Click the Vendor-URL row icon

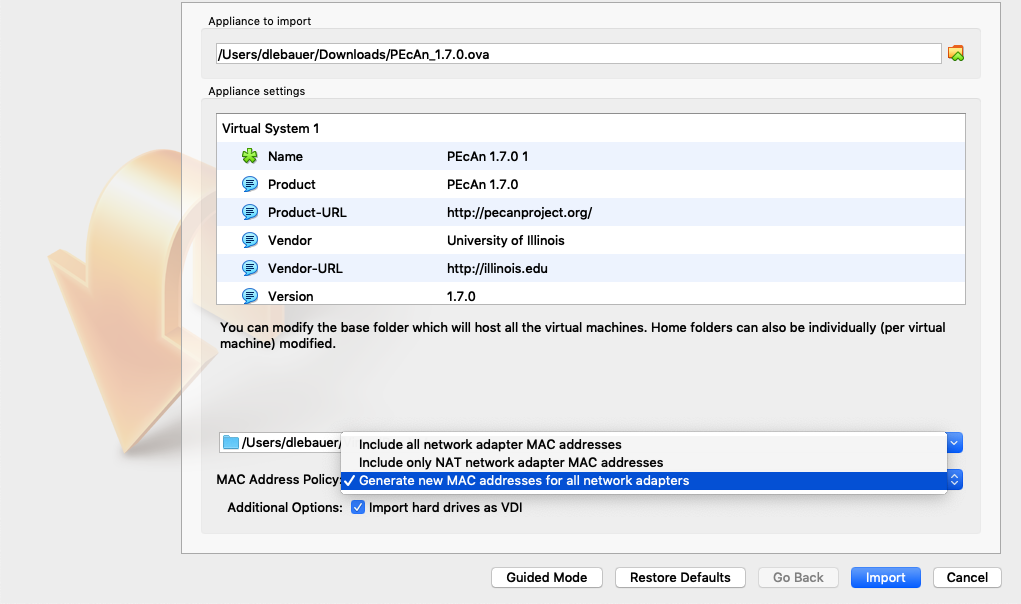click(x=250, y=269)
